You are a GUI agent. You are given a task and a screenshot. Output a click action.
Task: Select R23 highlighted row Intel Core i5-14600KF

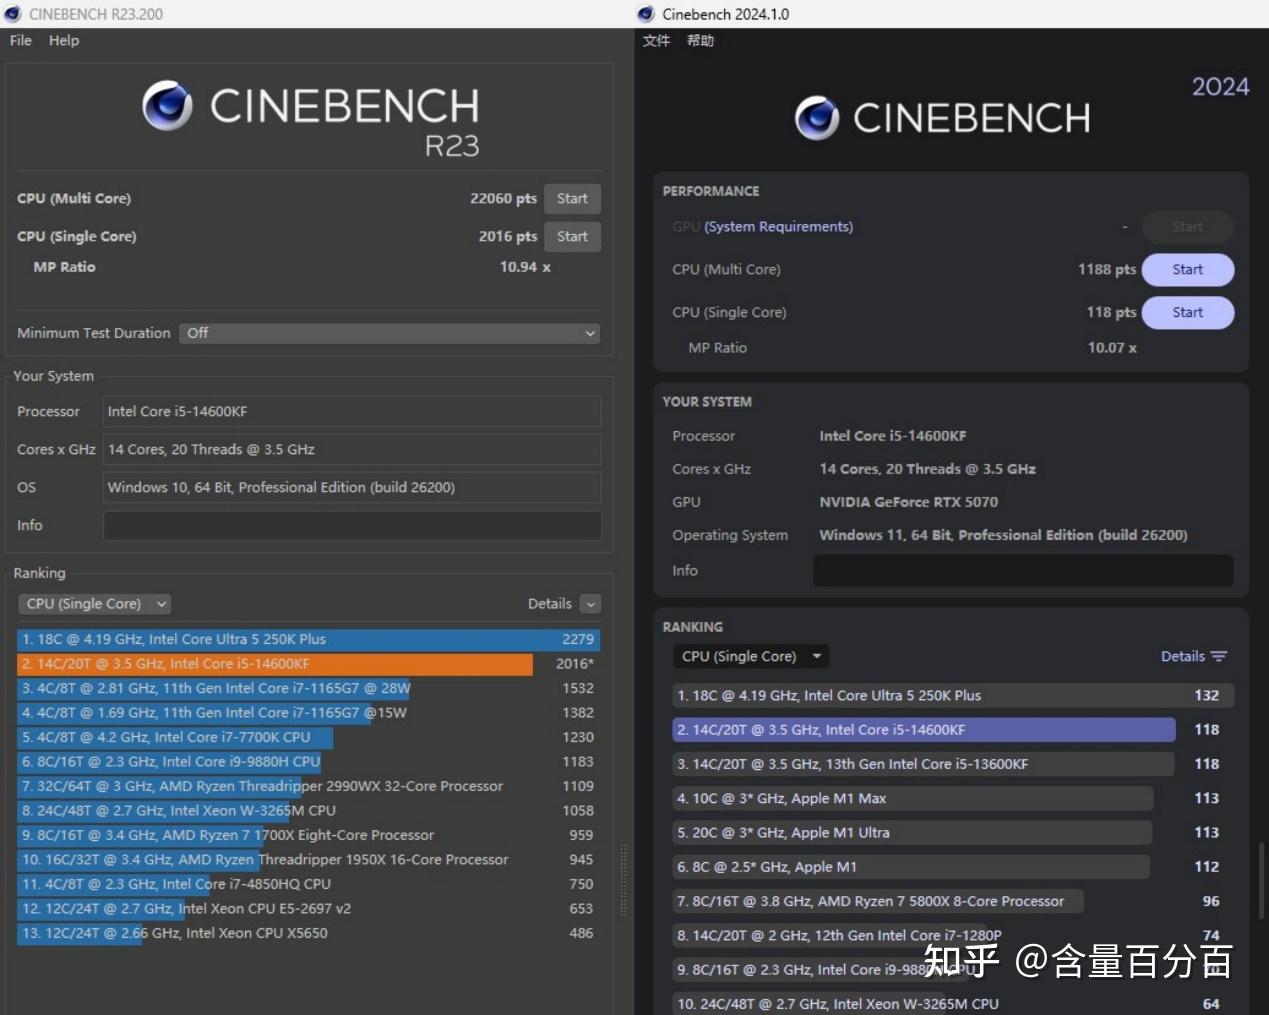coord(309,664)
